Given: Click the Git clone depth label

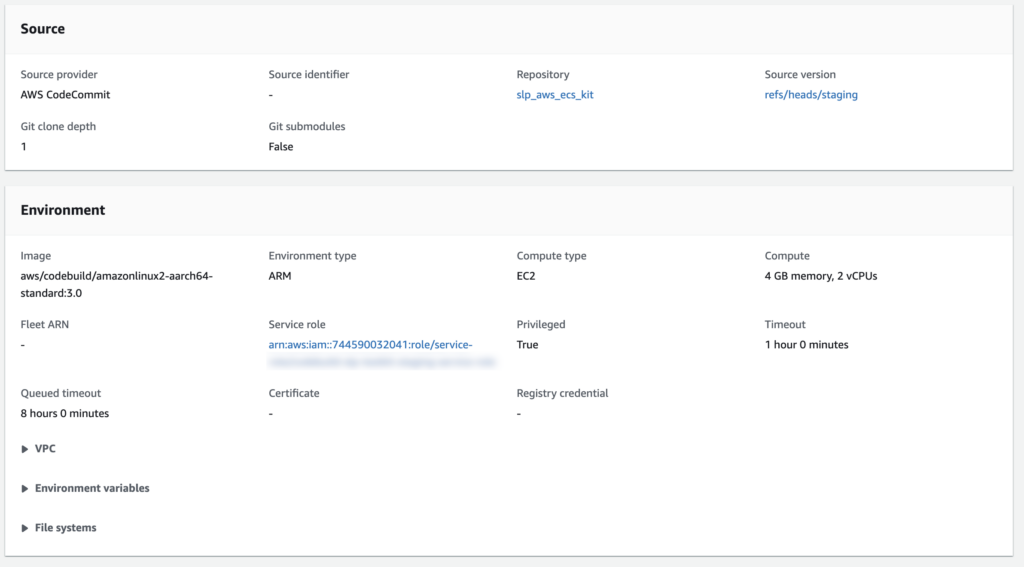Looking at the screenshot, I should point(58,127).
